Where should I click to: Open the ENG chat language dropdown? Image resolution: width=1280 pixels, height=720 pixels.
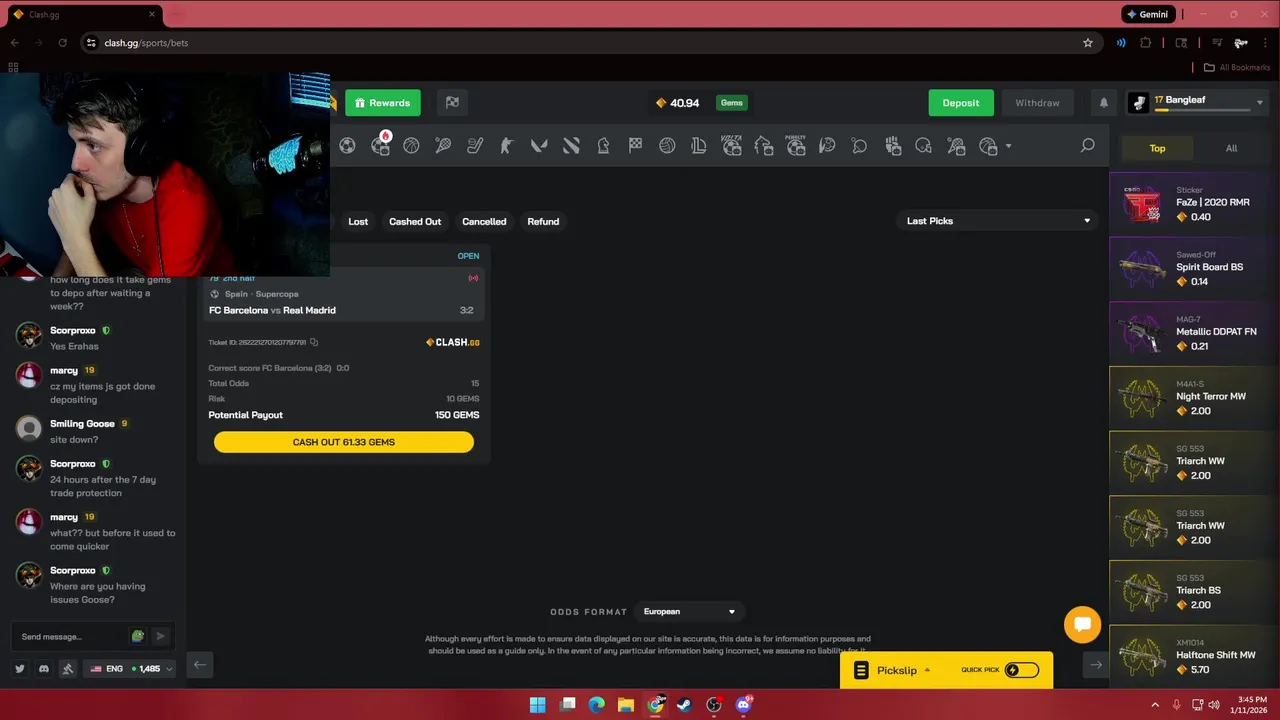131,668
